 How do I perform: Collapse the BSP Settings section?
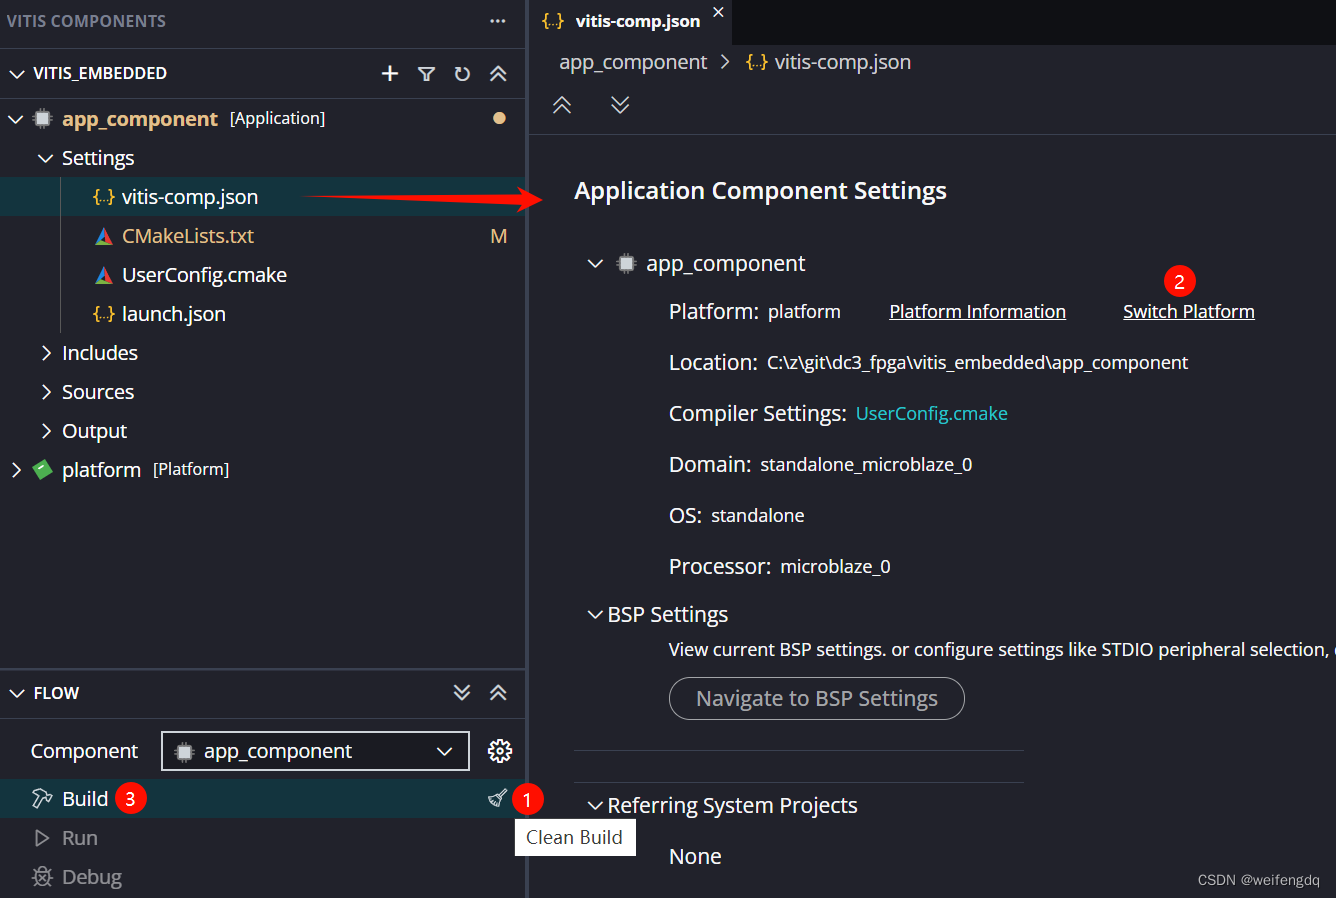click(596, 615)
